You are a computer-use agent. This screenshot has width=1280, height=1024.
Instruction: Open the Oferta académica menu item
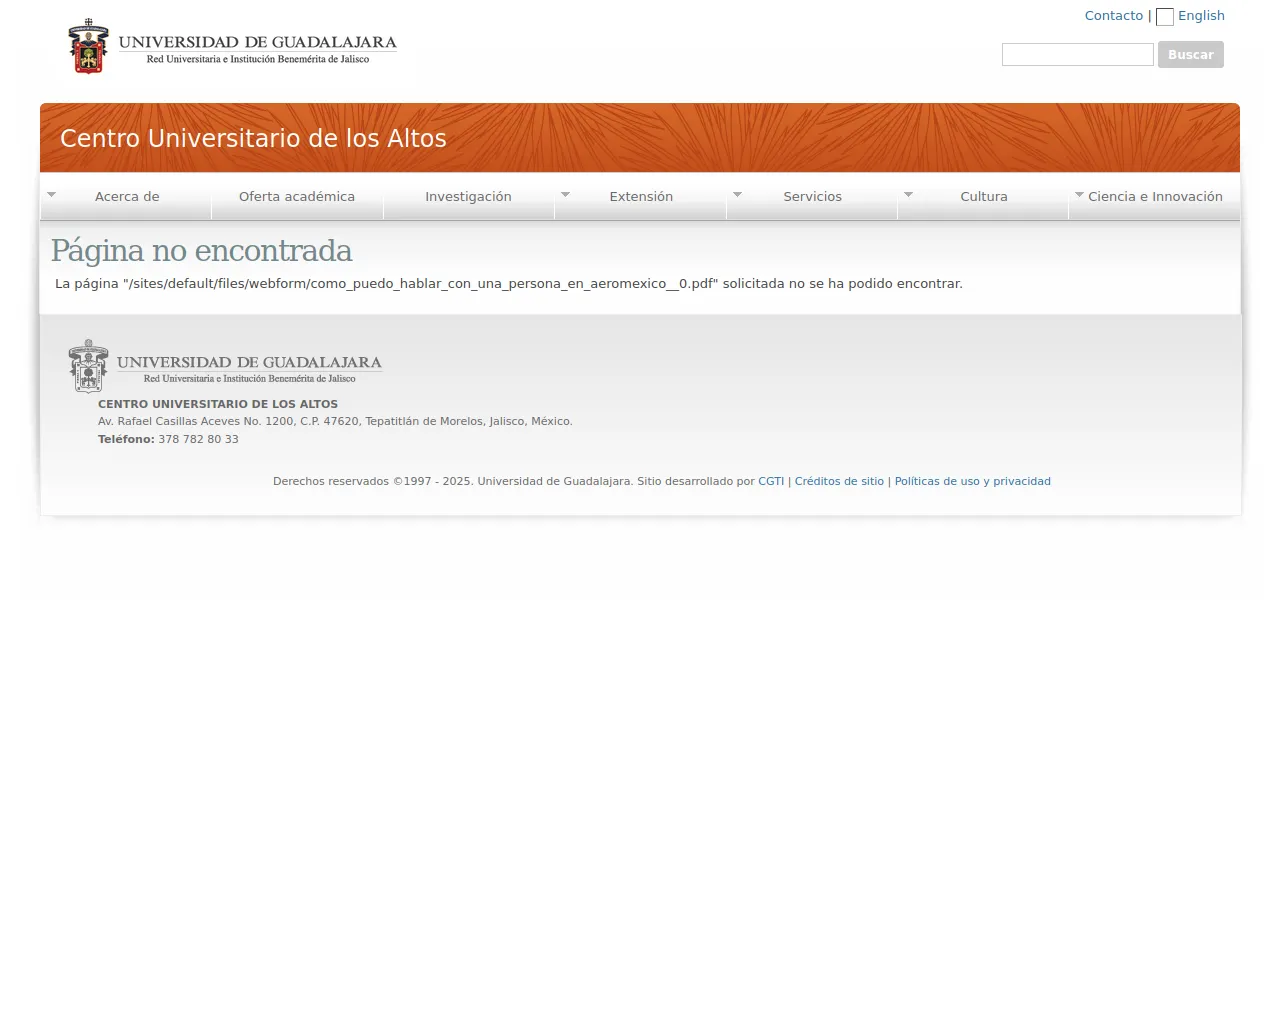pyautogui.click(x=297, y=197)
